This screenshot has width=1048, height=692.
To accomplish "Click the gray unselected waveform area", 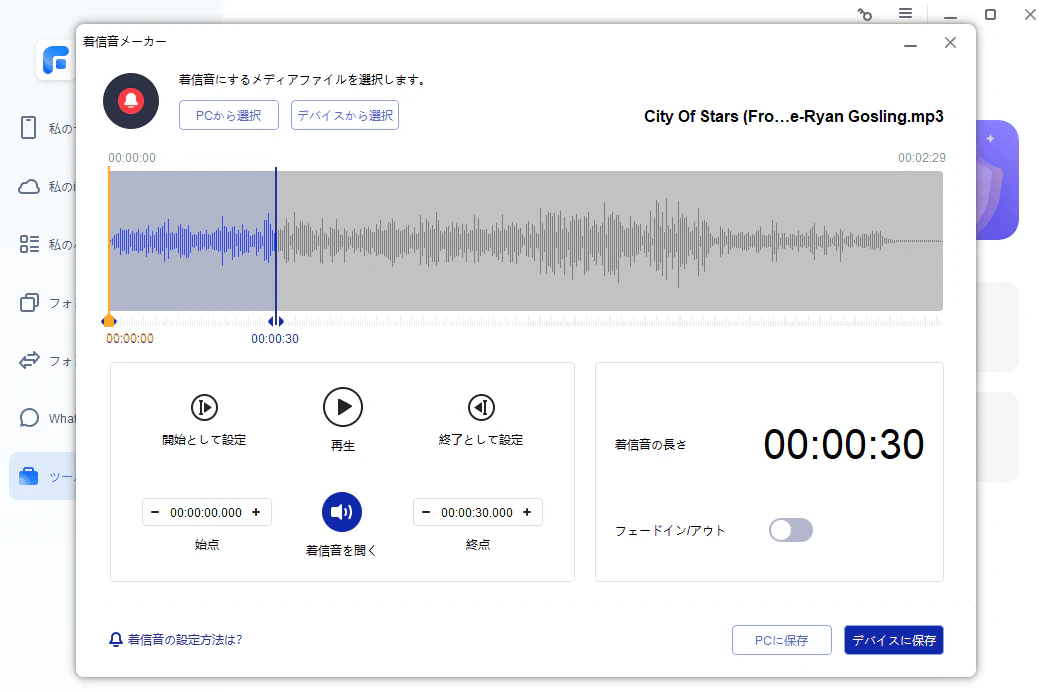I will (x=610, y=241).
